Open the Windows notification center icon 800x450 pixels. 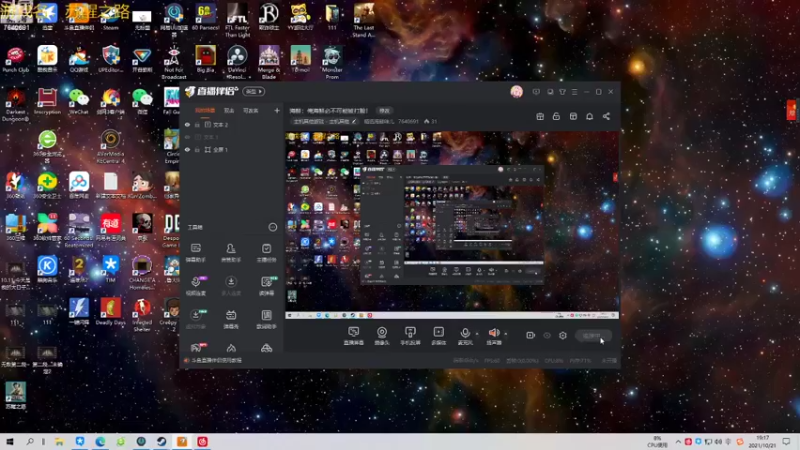click(787, 442)
